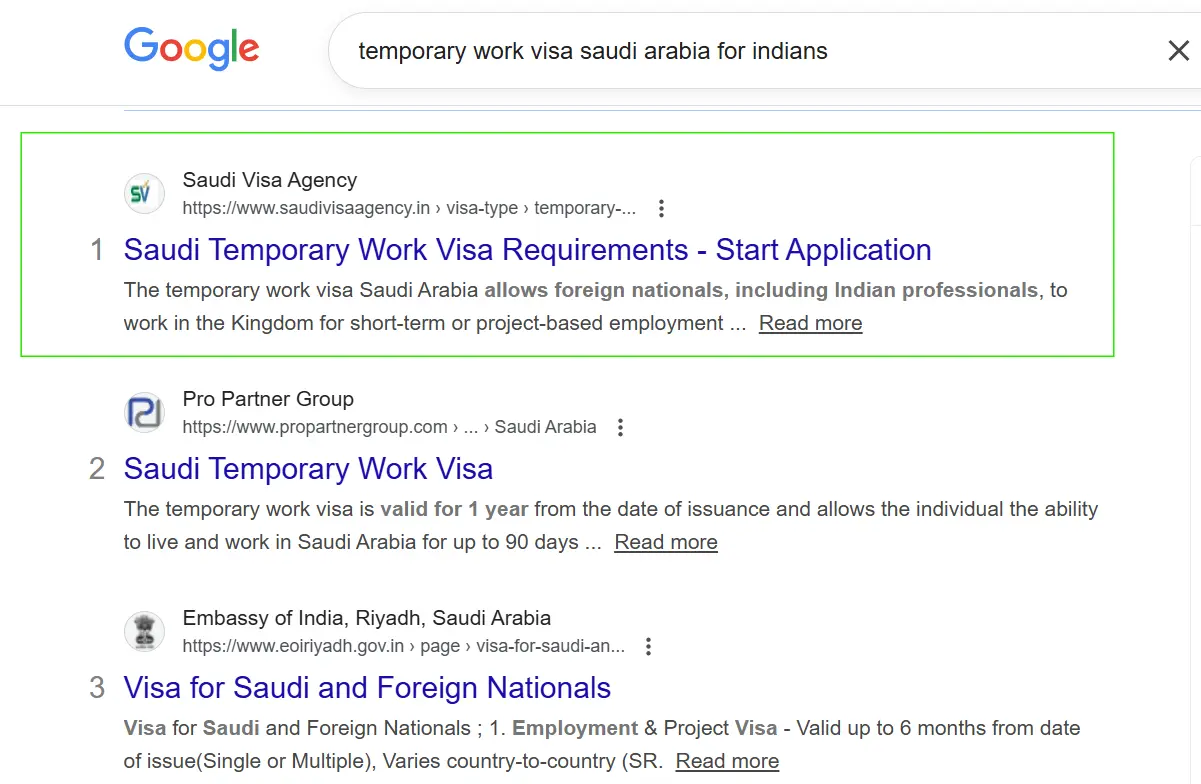Click the eoiriyadh.gov.in URL breadcrumb
The image size is (1201, 784).
403,647
